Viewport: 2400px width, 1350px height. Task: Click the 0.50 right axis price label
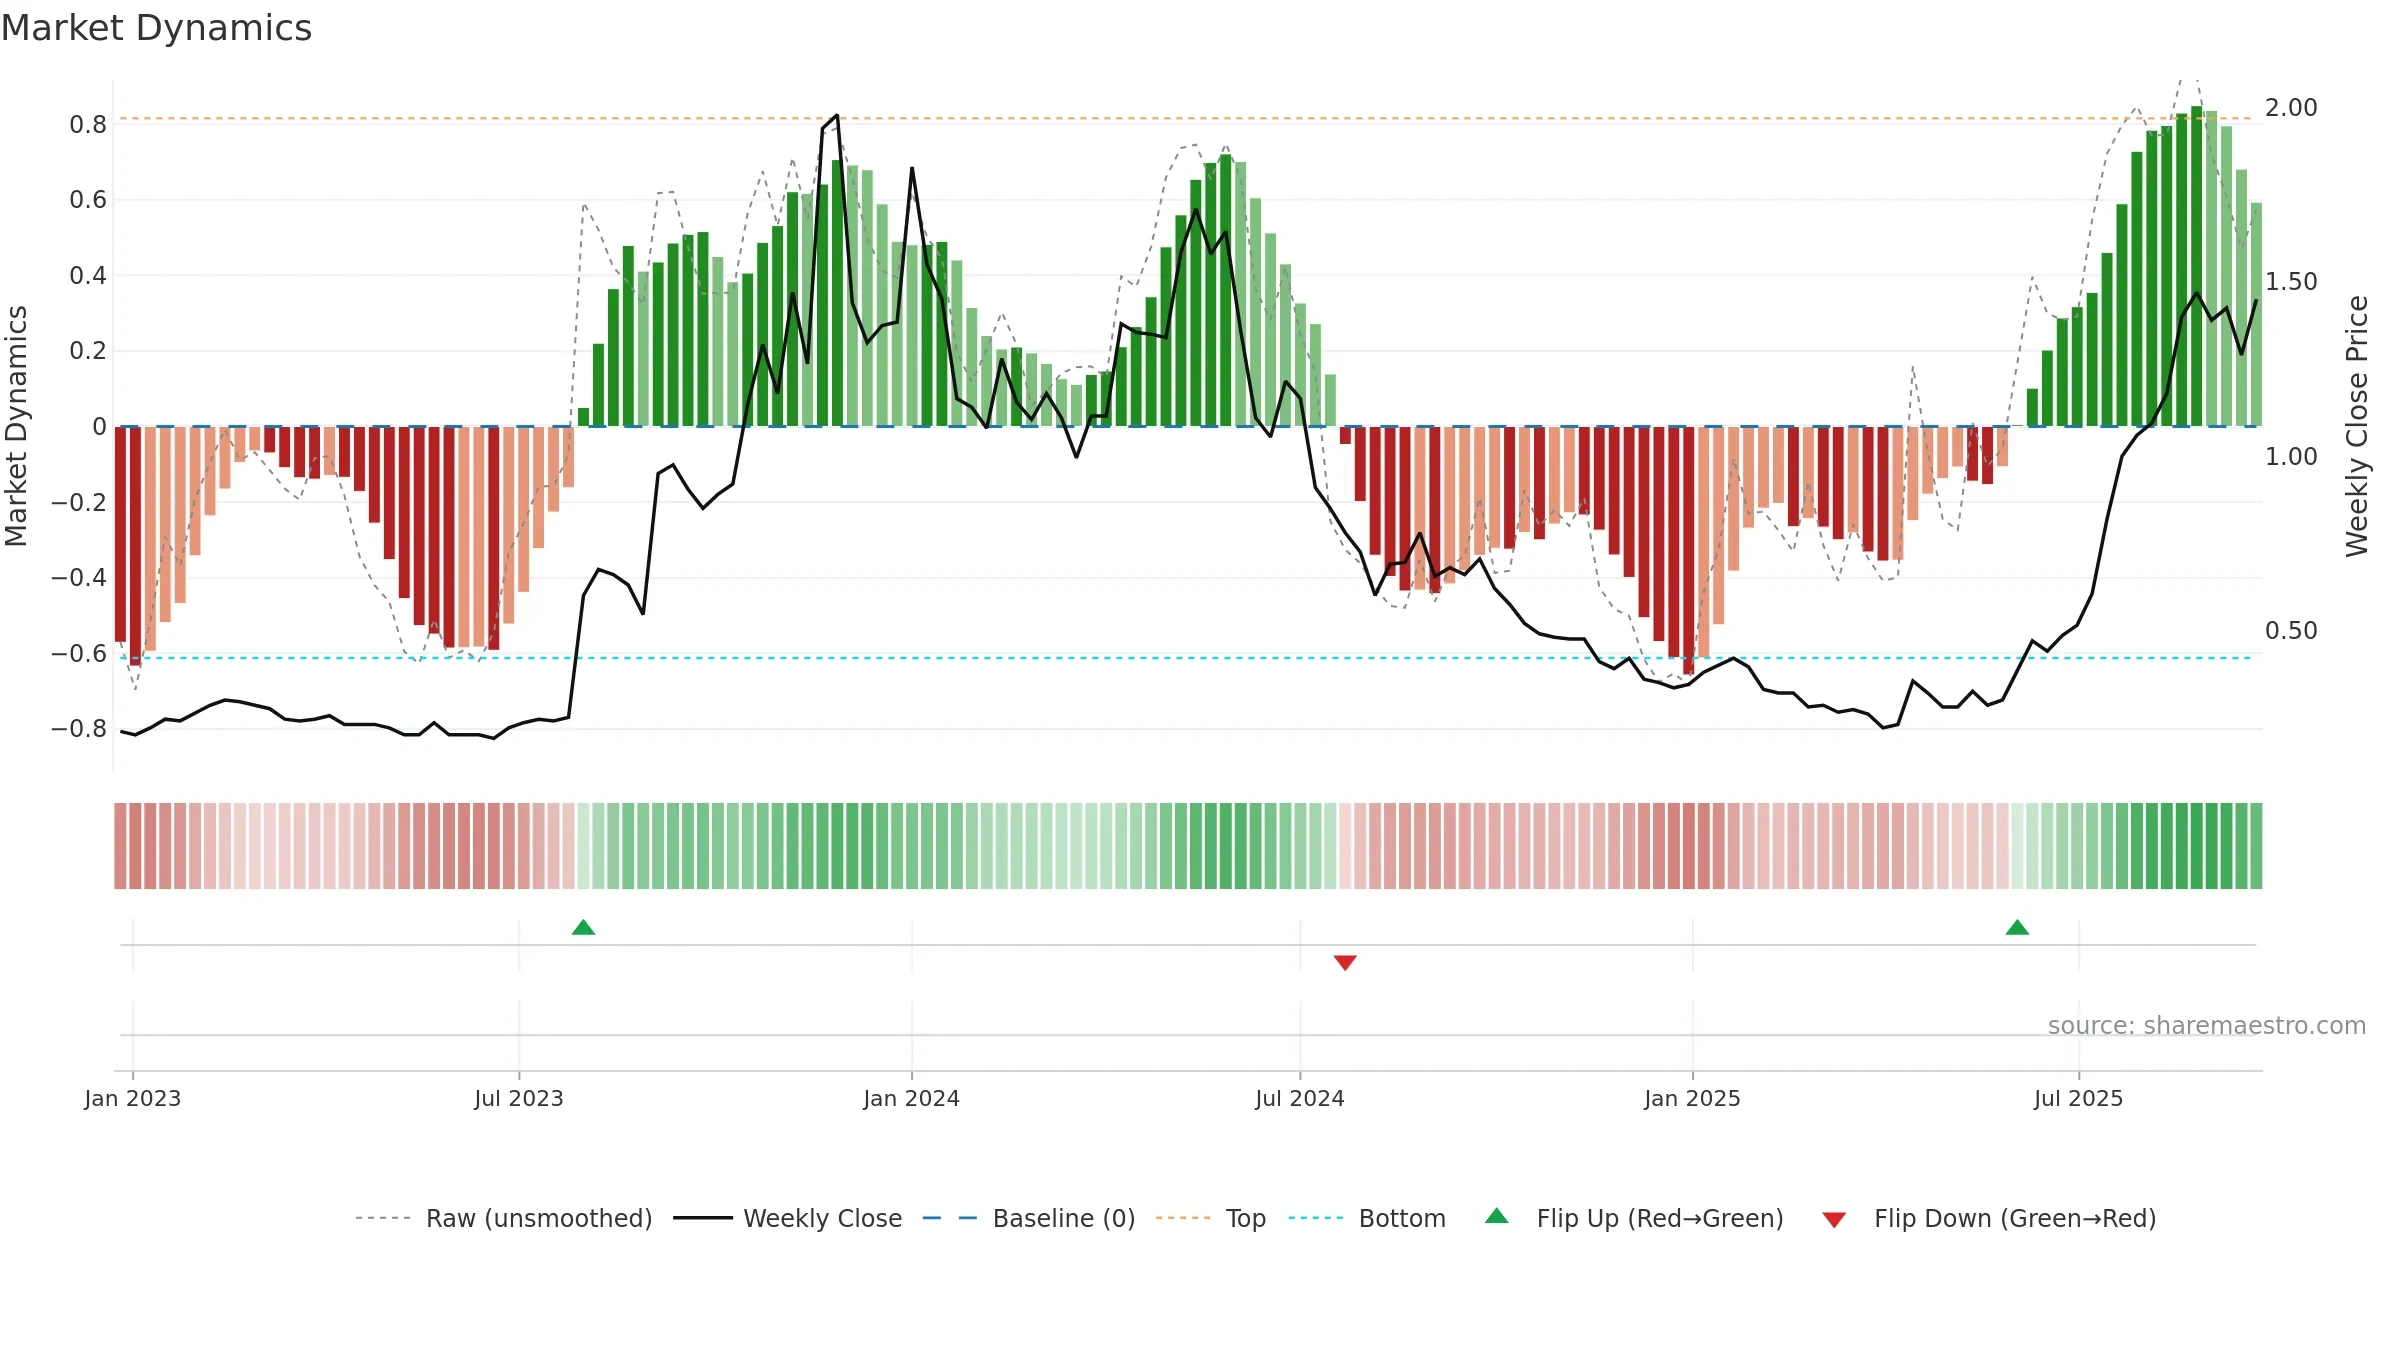pos(2291,631)
